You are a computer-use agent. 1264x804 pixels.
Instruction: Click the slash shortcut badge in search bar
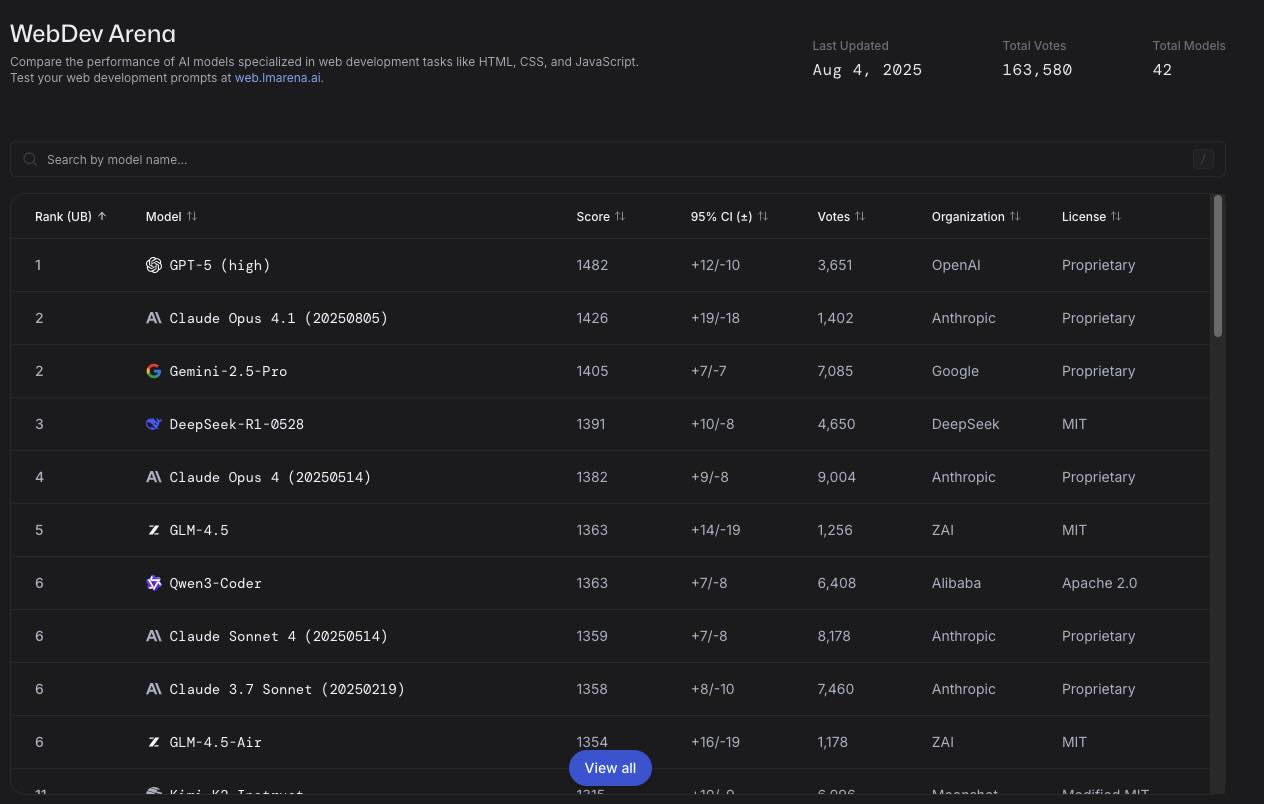[1203, 159]
